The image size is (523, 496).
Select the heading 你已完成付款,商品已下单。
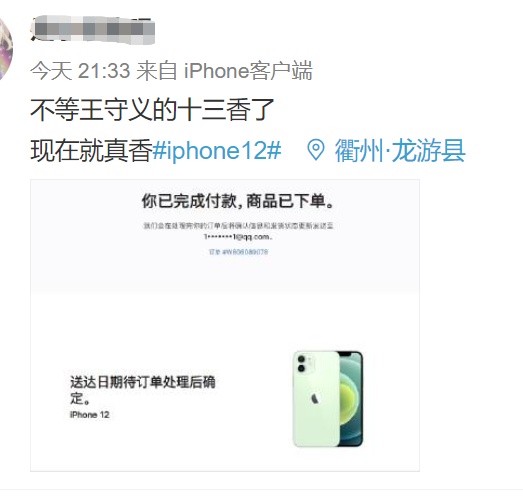(x=238, y=201)
